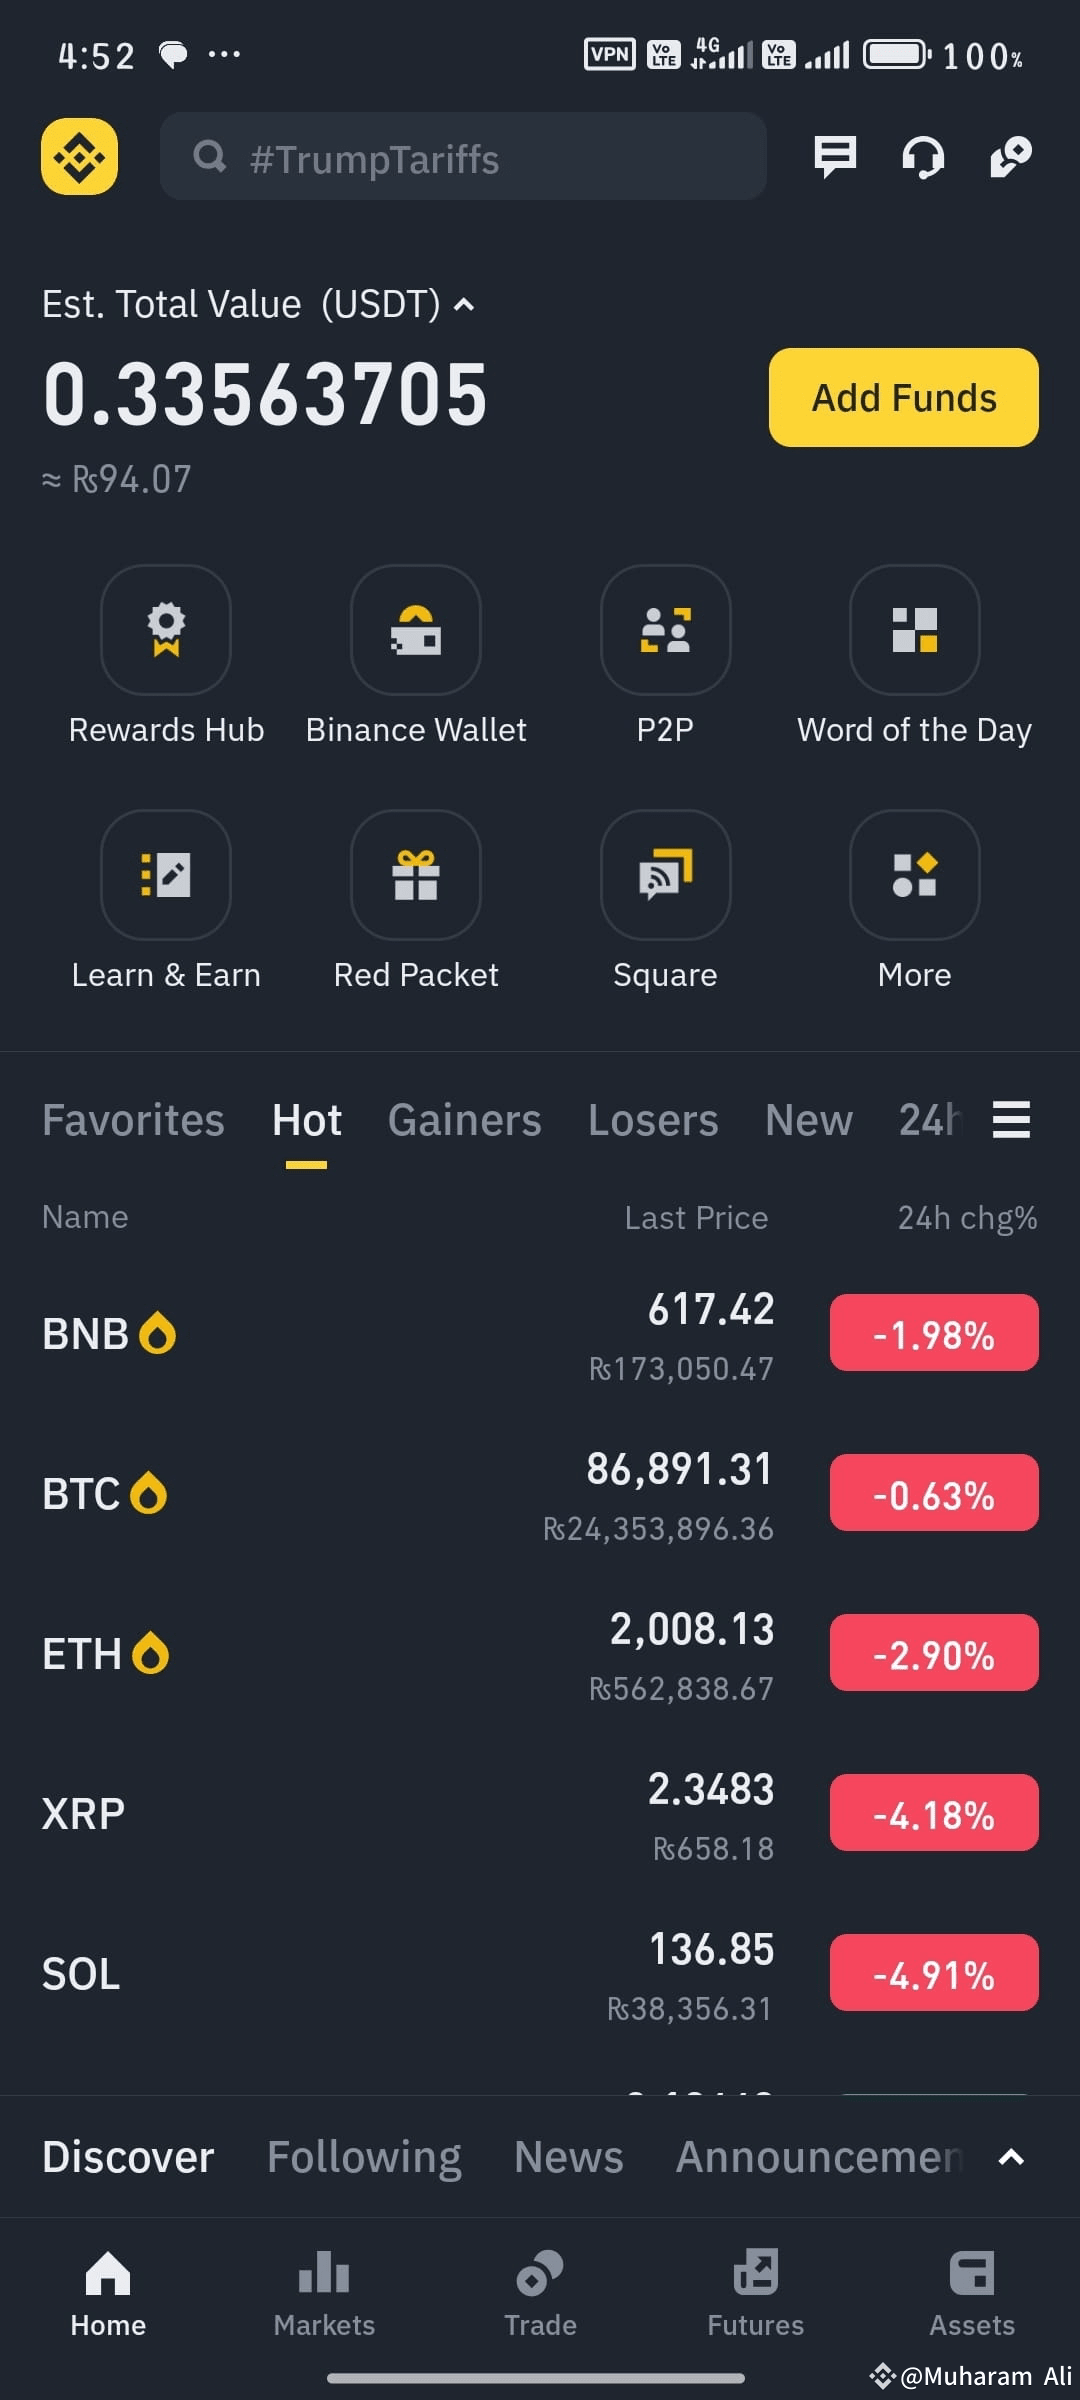Launch the Learn & Earn icon
The width and height of the screenshot is (1080, 2400).
click(x=166, y=875)
